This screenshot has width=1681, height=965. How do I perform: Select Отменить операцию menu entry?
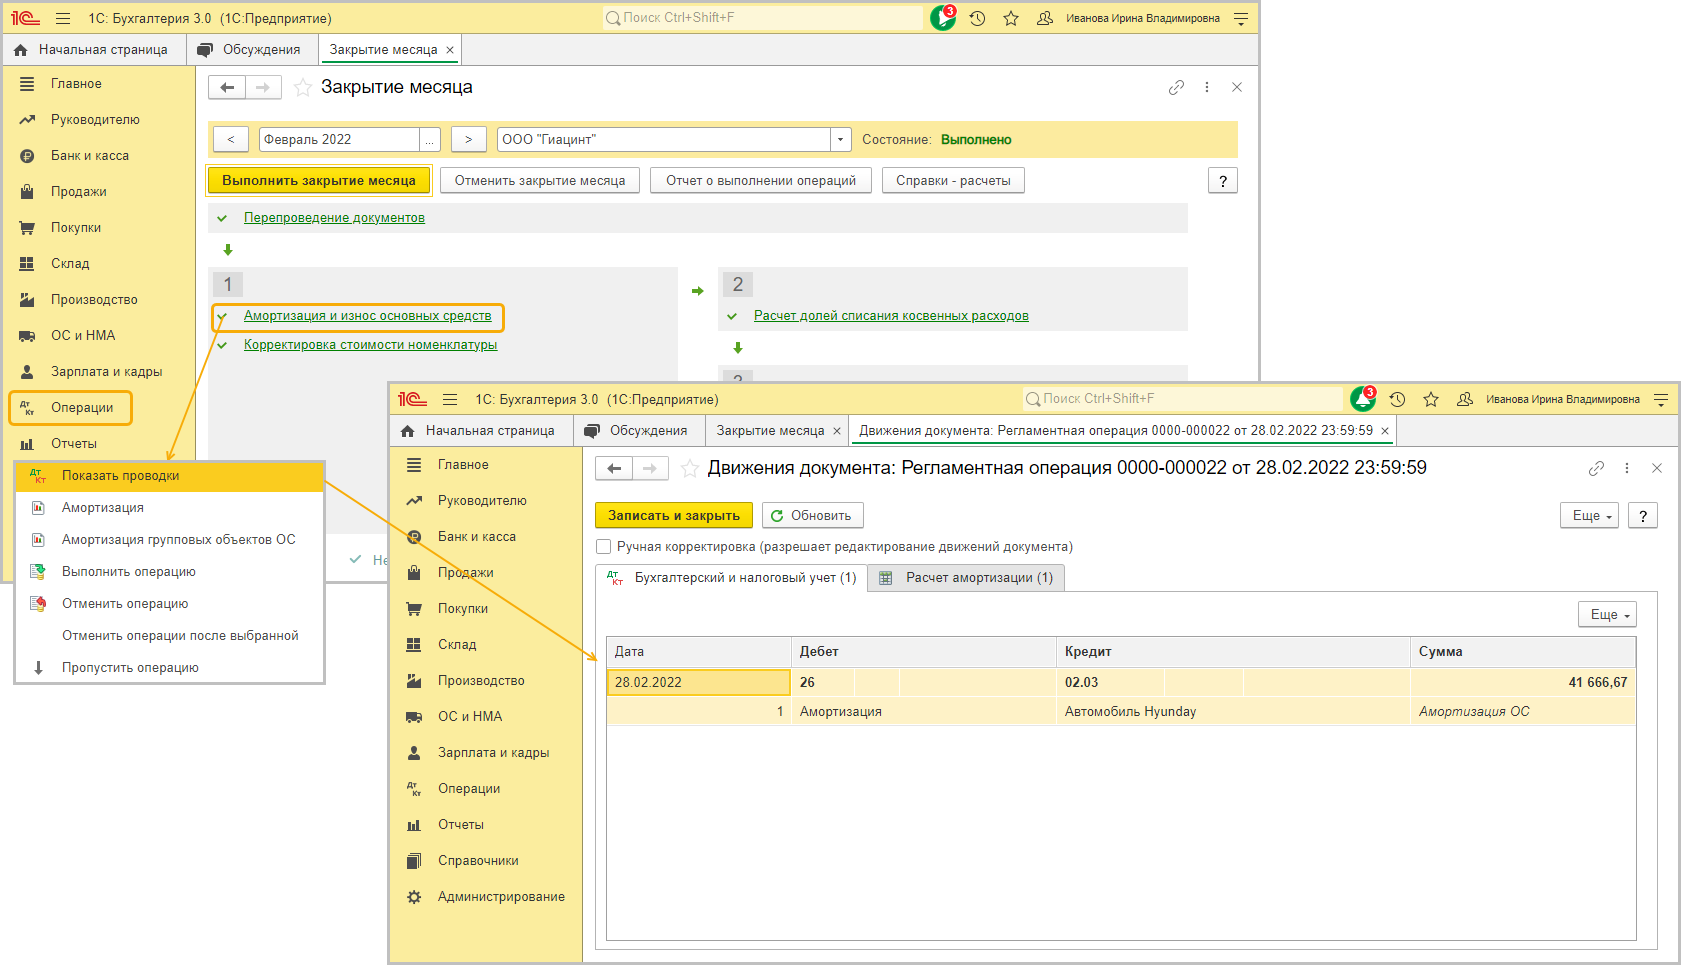(x=170, y=604)
